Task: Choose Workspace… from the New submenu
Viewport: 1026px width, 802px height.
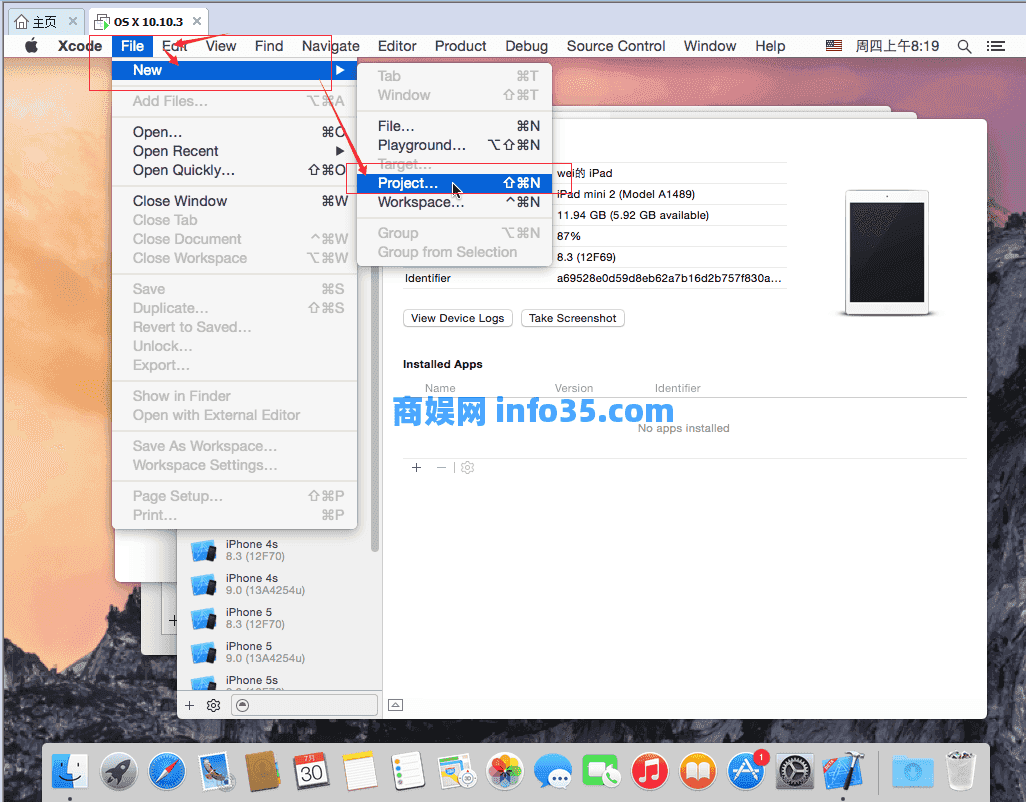Action: point(454,202)
